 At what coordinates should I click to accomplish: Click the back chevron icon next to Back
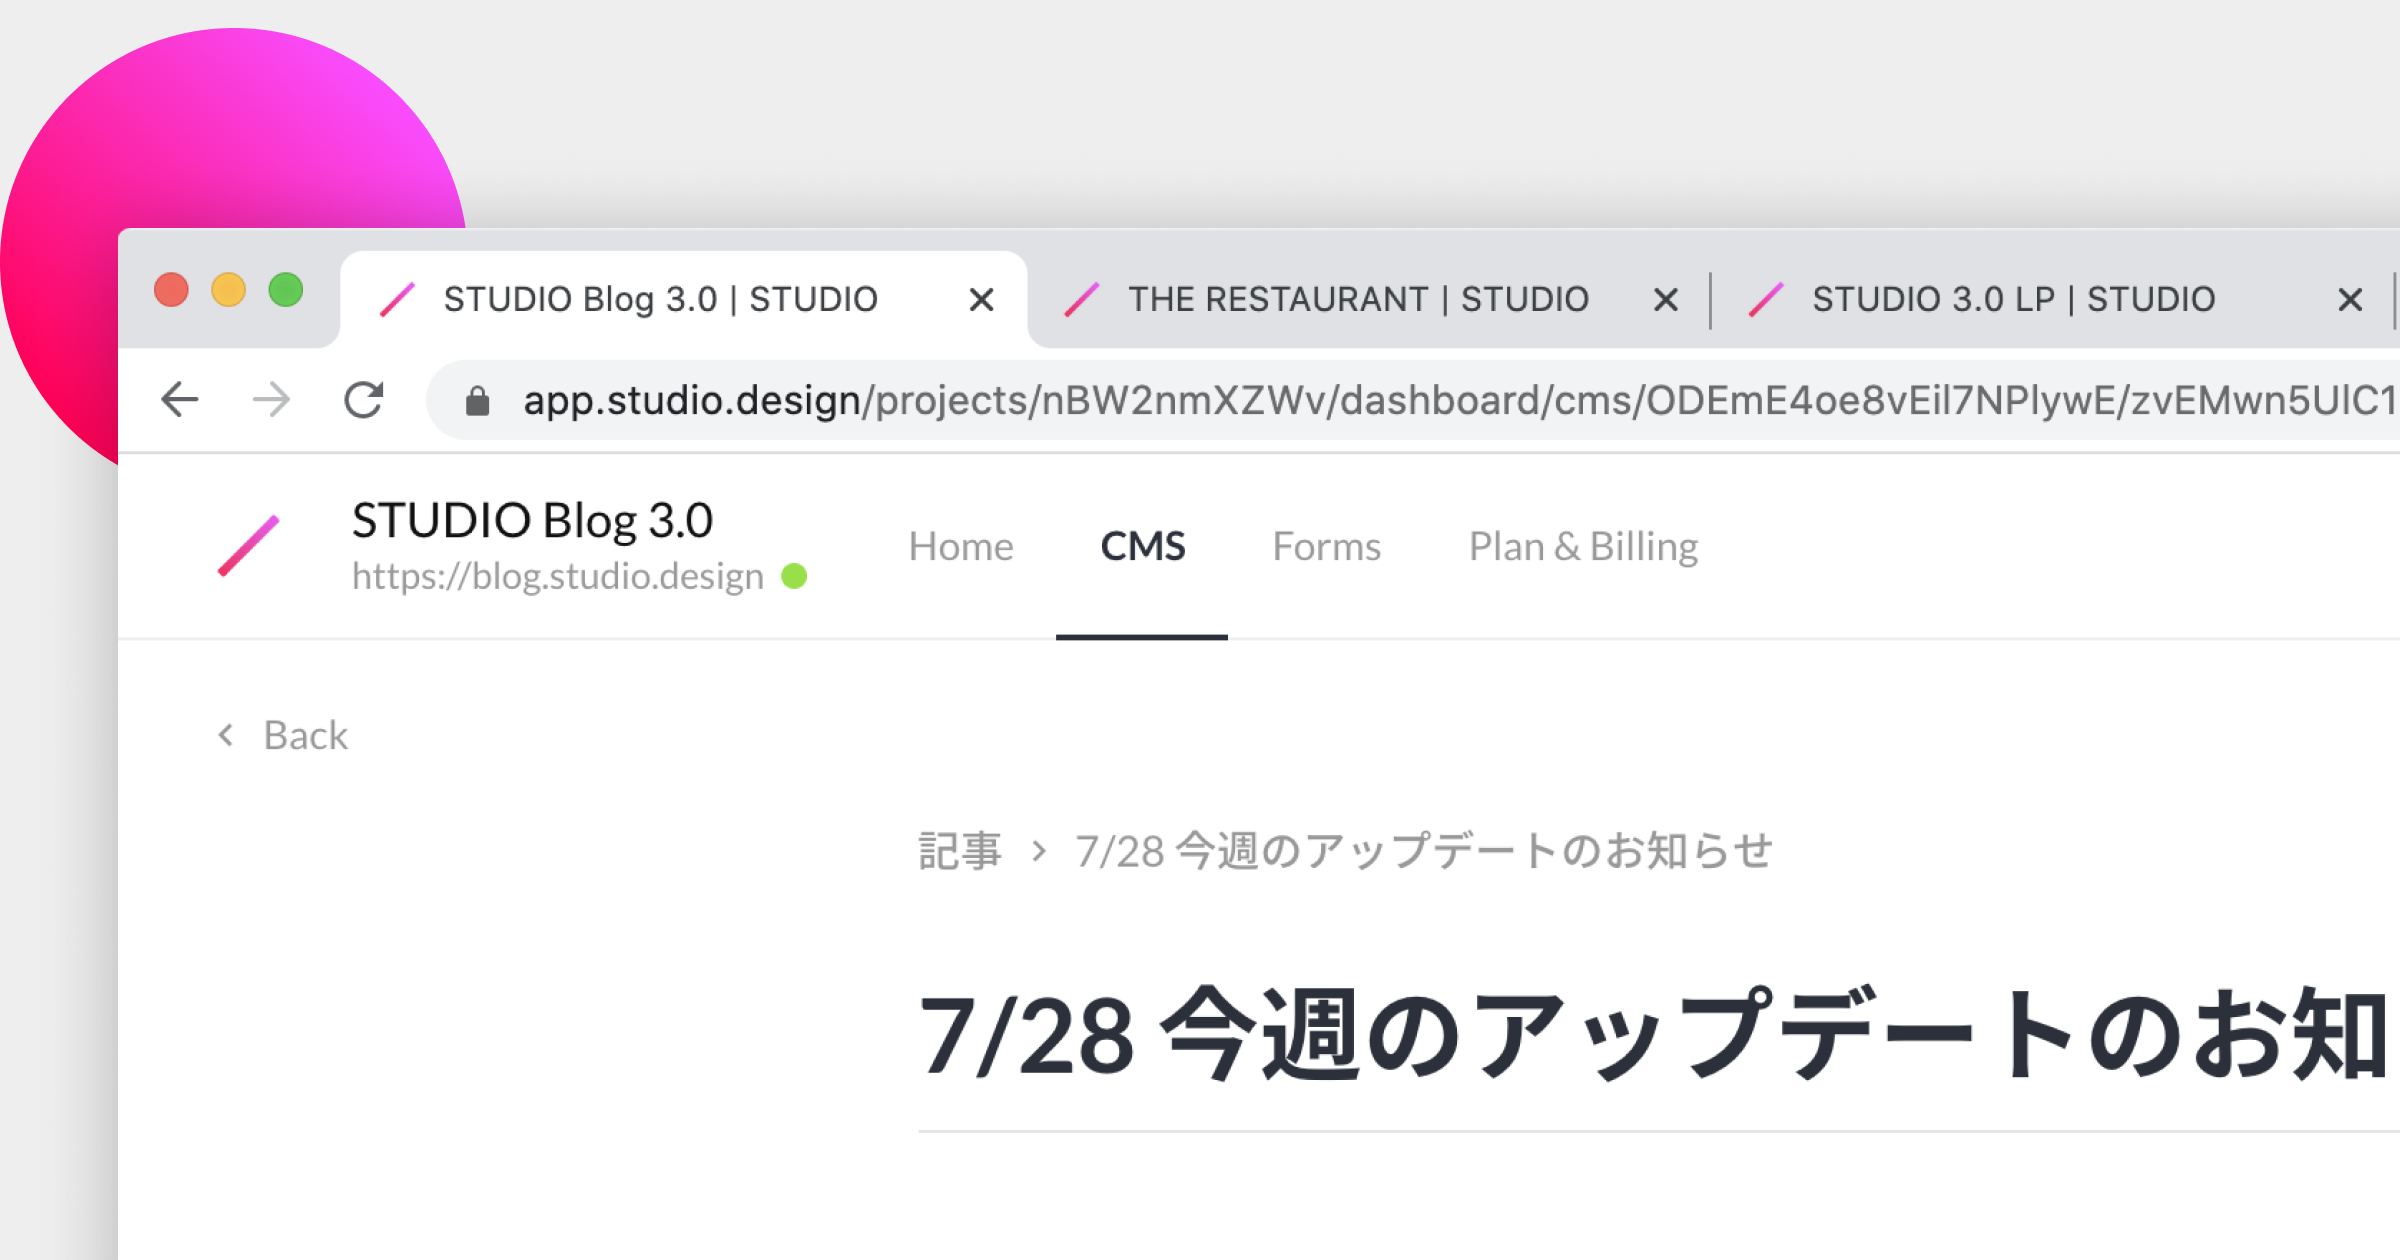[226, 735]
